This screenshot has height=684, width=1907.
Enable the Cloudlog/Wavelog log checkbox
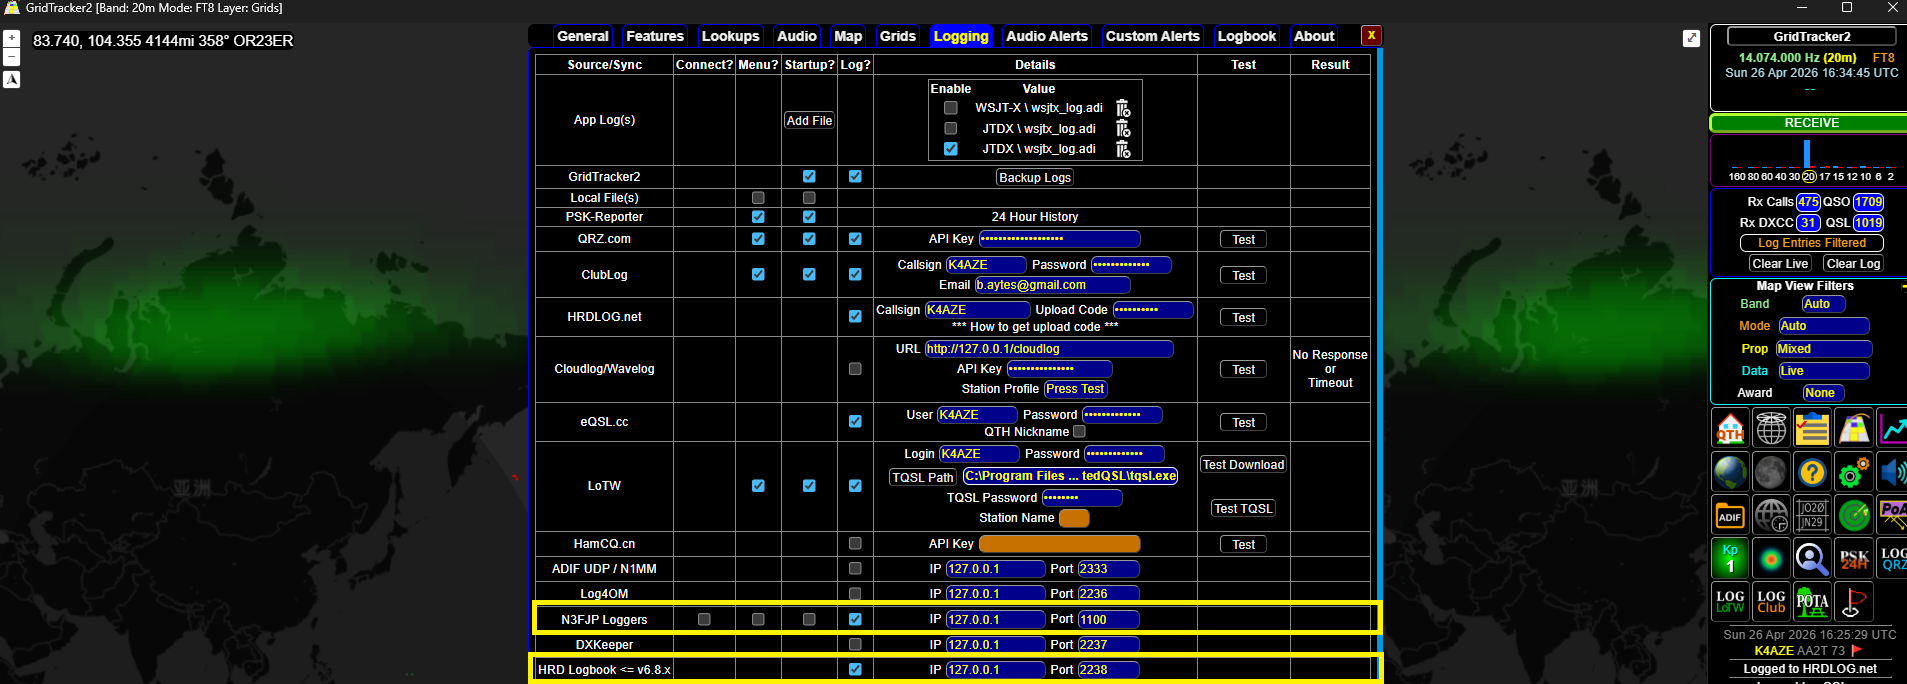(855, 369)
